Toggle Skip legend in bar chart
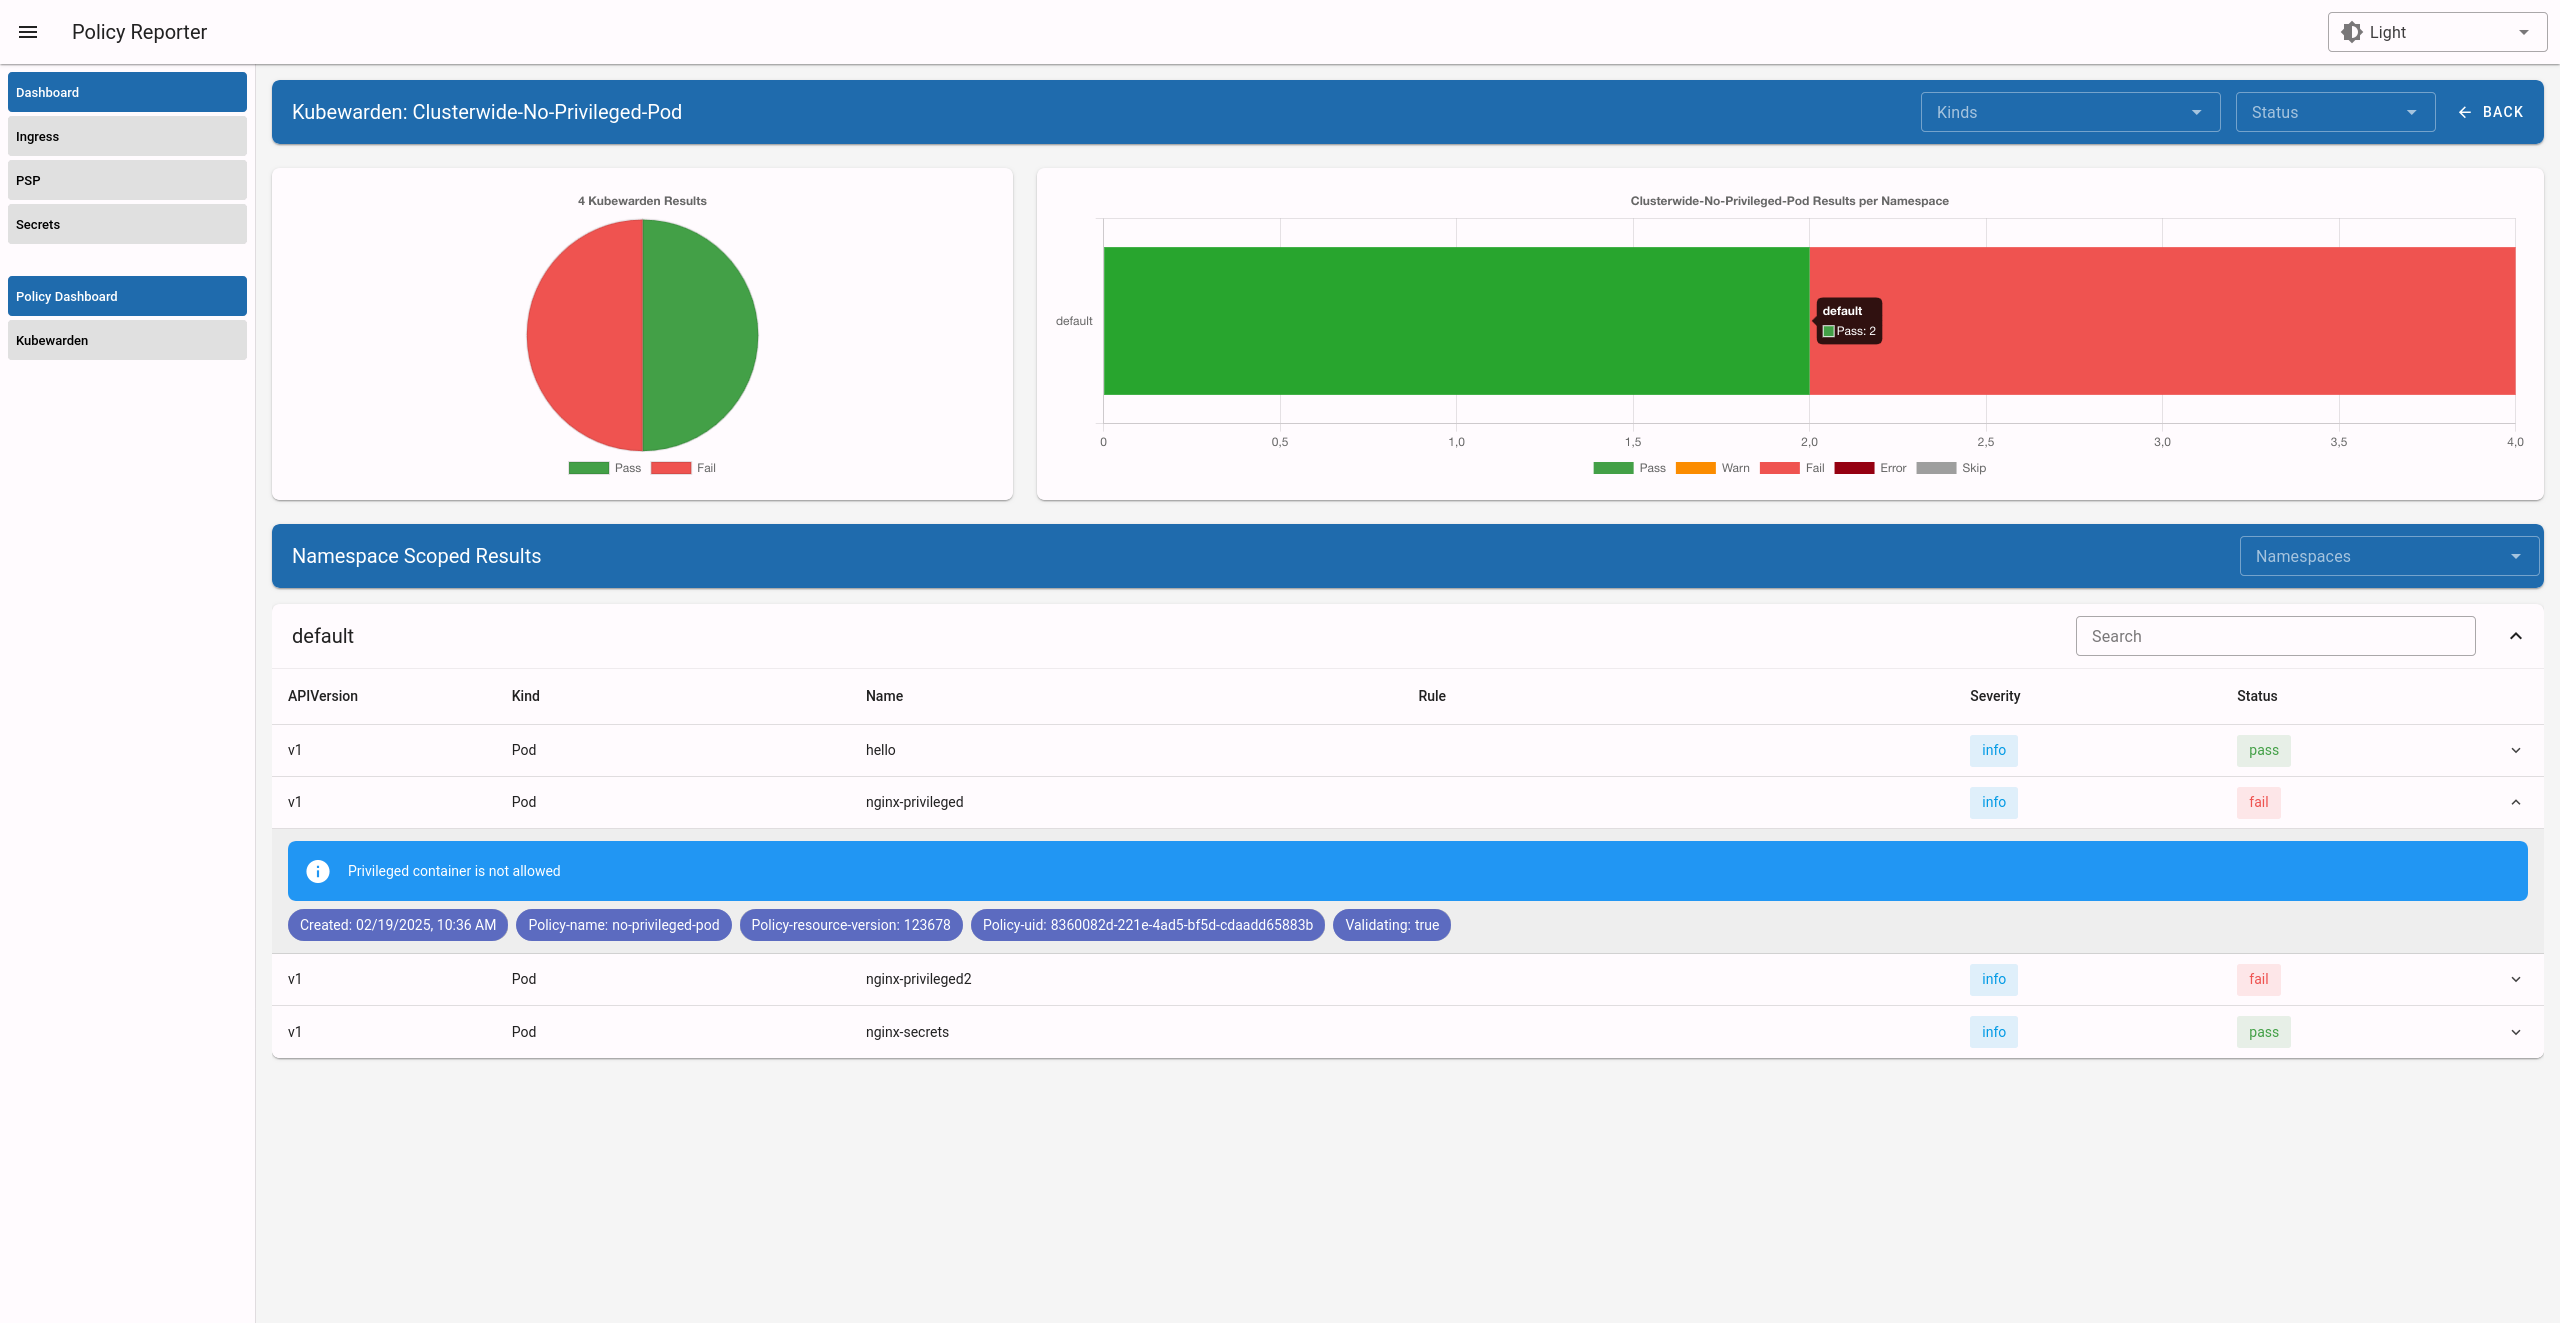This screenshot has height=1323, width=2560. [x=1951, y=468]
